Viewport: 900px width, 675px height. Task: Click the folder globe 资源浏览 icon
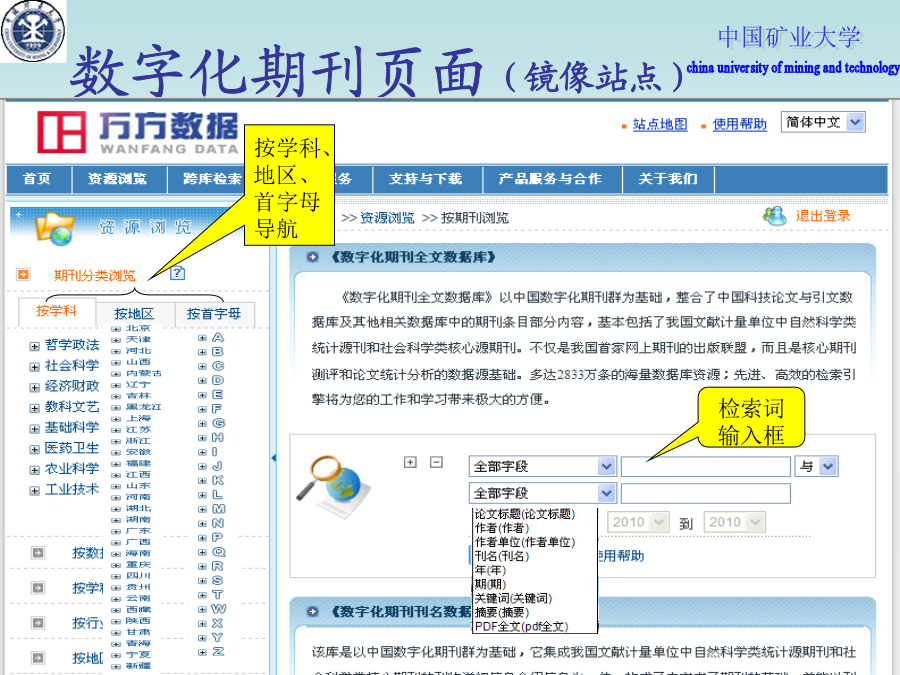(x=55, y=228)
